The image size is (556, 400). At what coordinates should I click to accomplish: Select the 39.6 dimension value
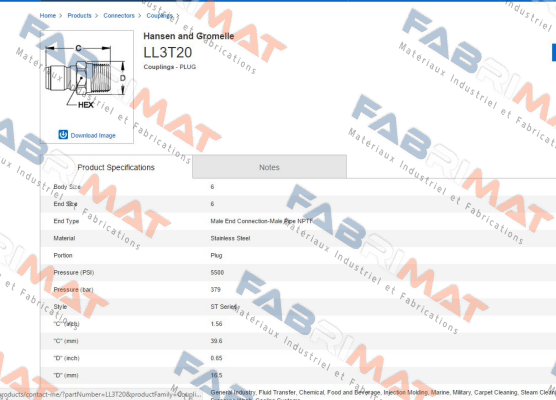(x=216, y=341)
